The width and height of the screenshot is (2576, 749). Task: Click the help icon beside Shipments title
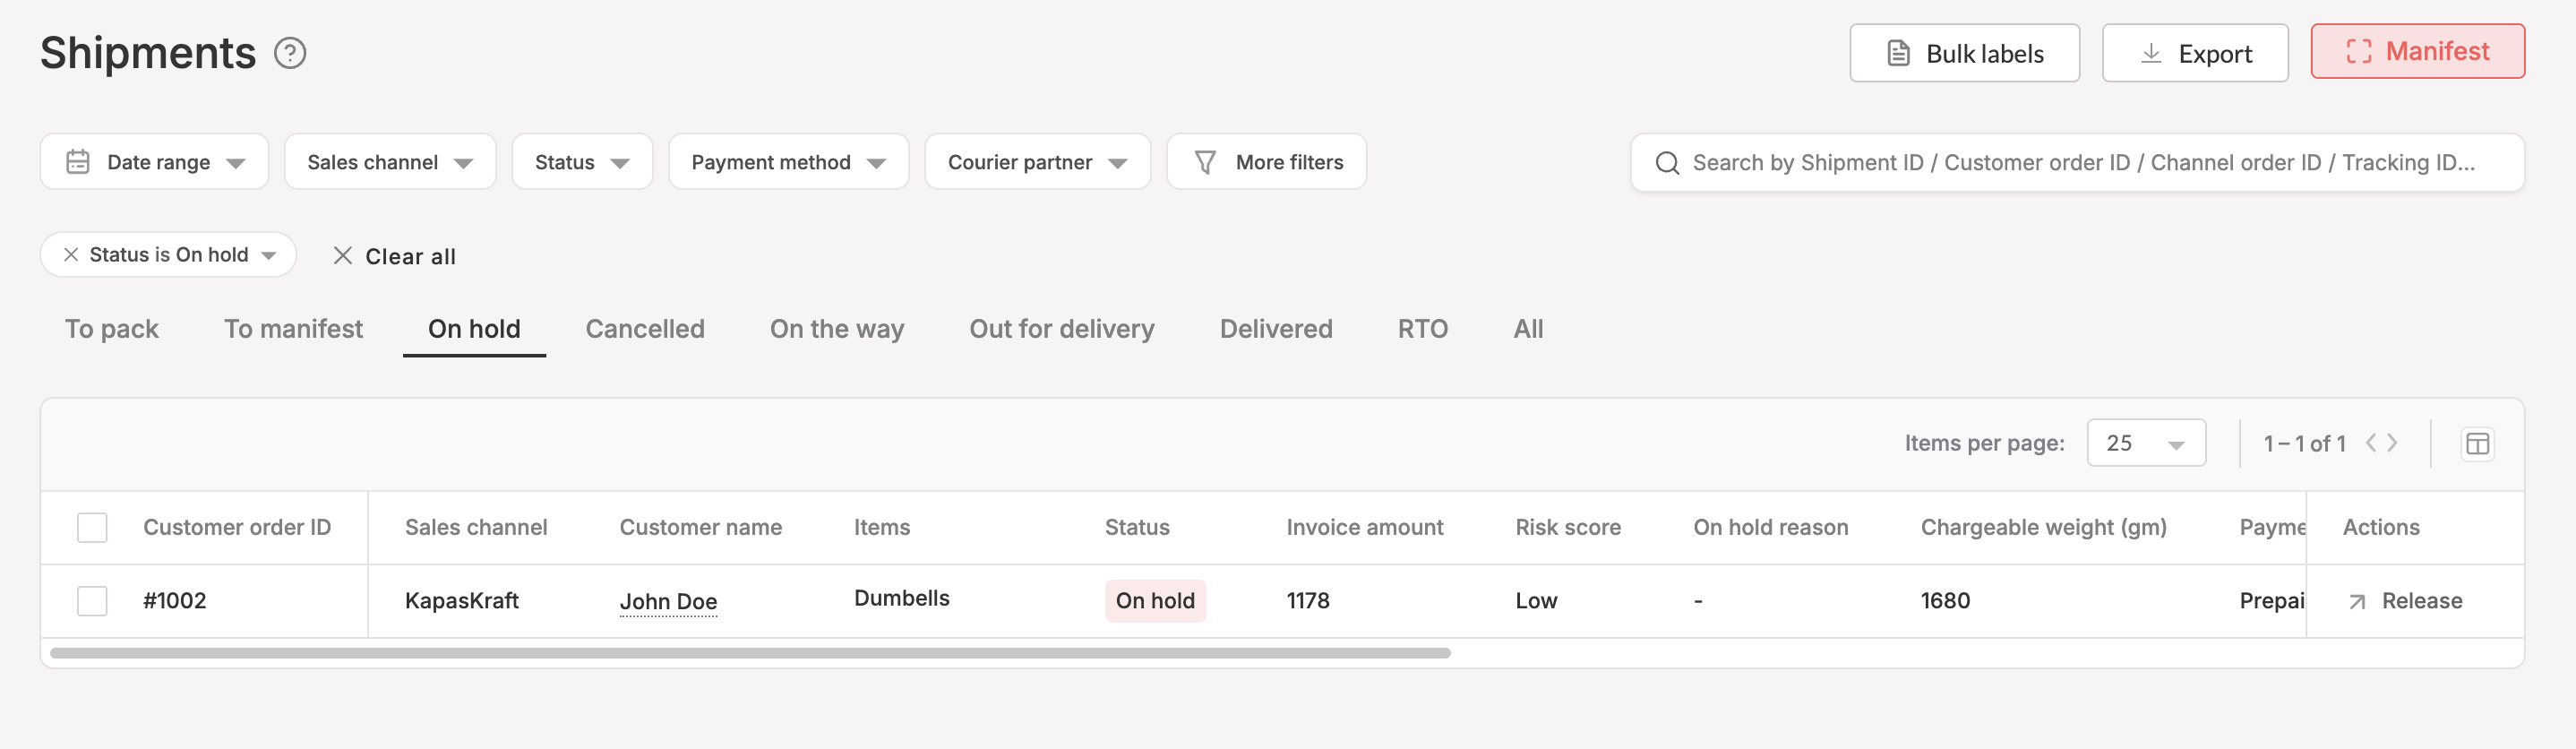290,53
